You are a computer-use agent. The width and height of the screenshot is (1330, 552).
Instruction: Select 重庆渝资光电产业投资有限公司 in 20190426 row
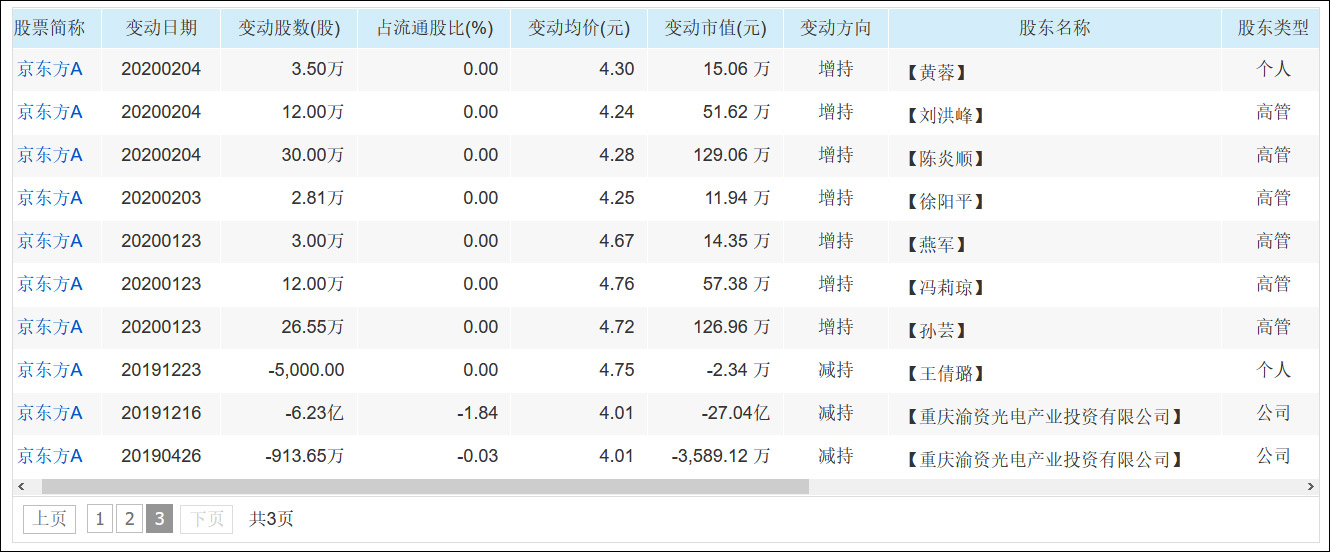(x=1044, y=459)
